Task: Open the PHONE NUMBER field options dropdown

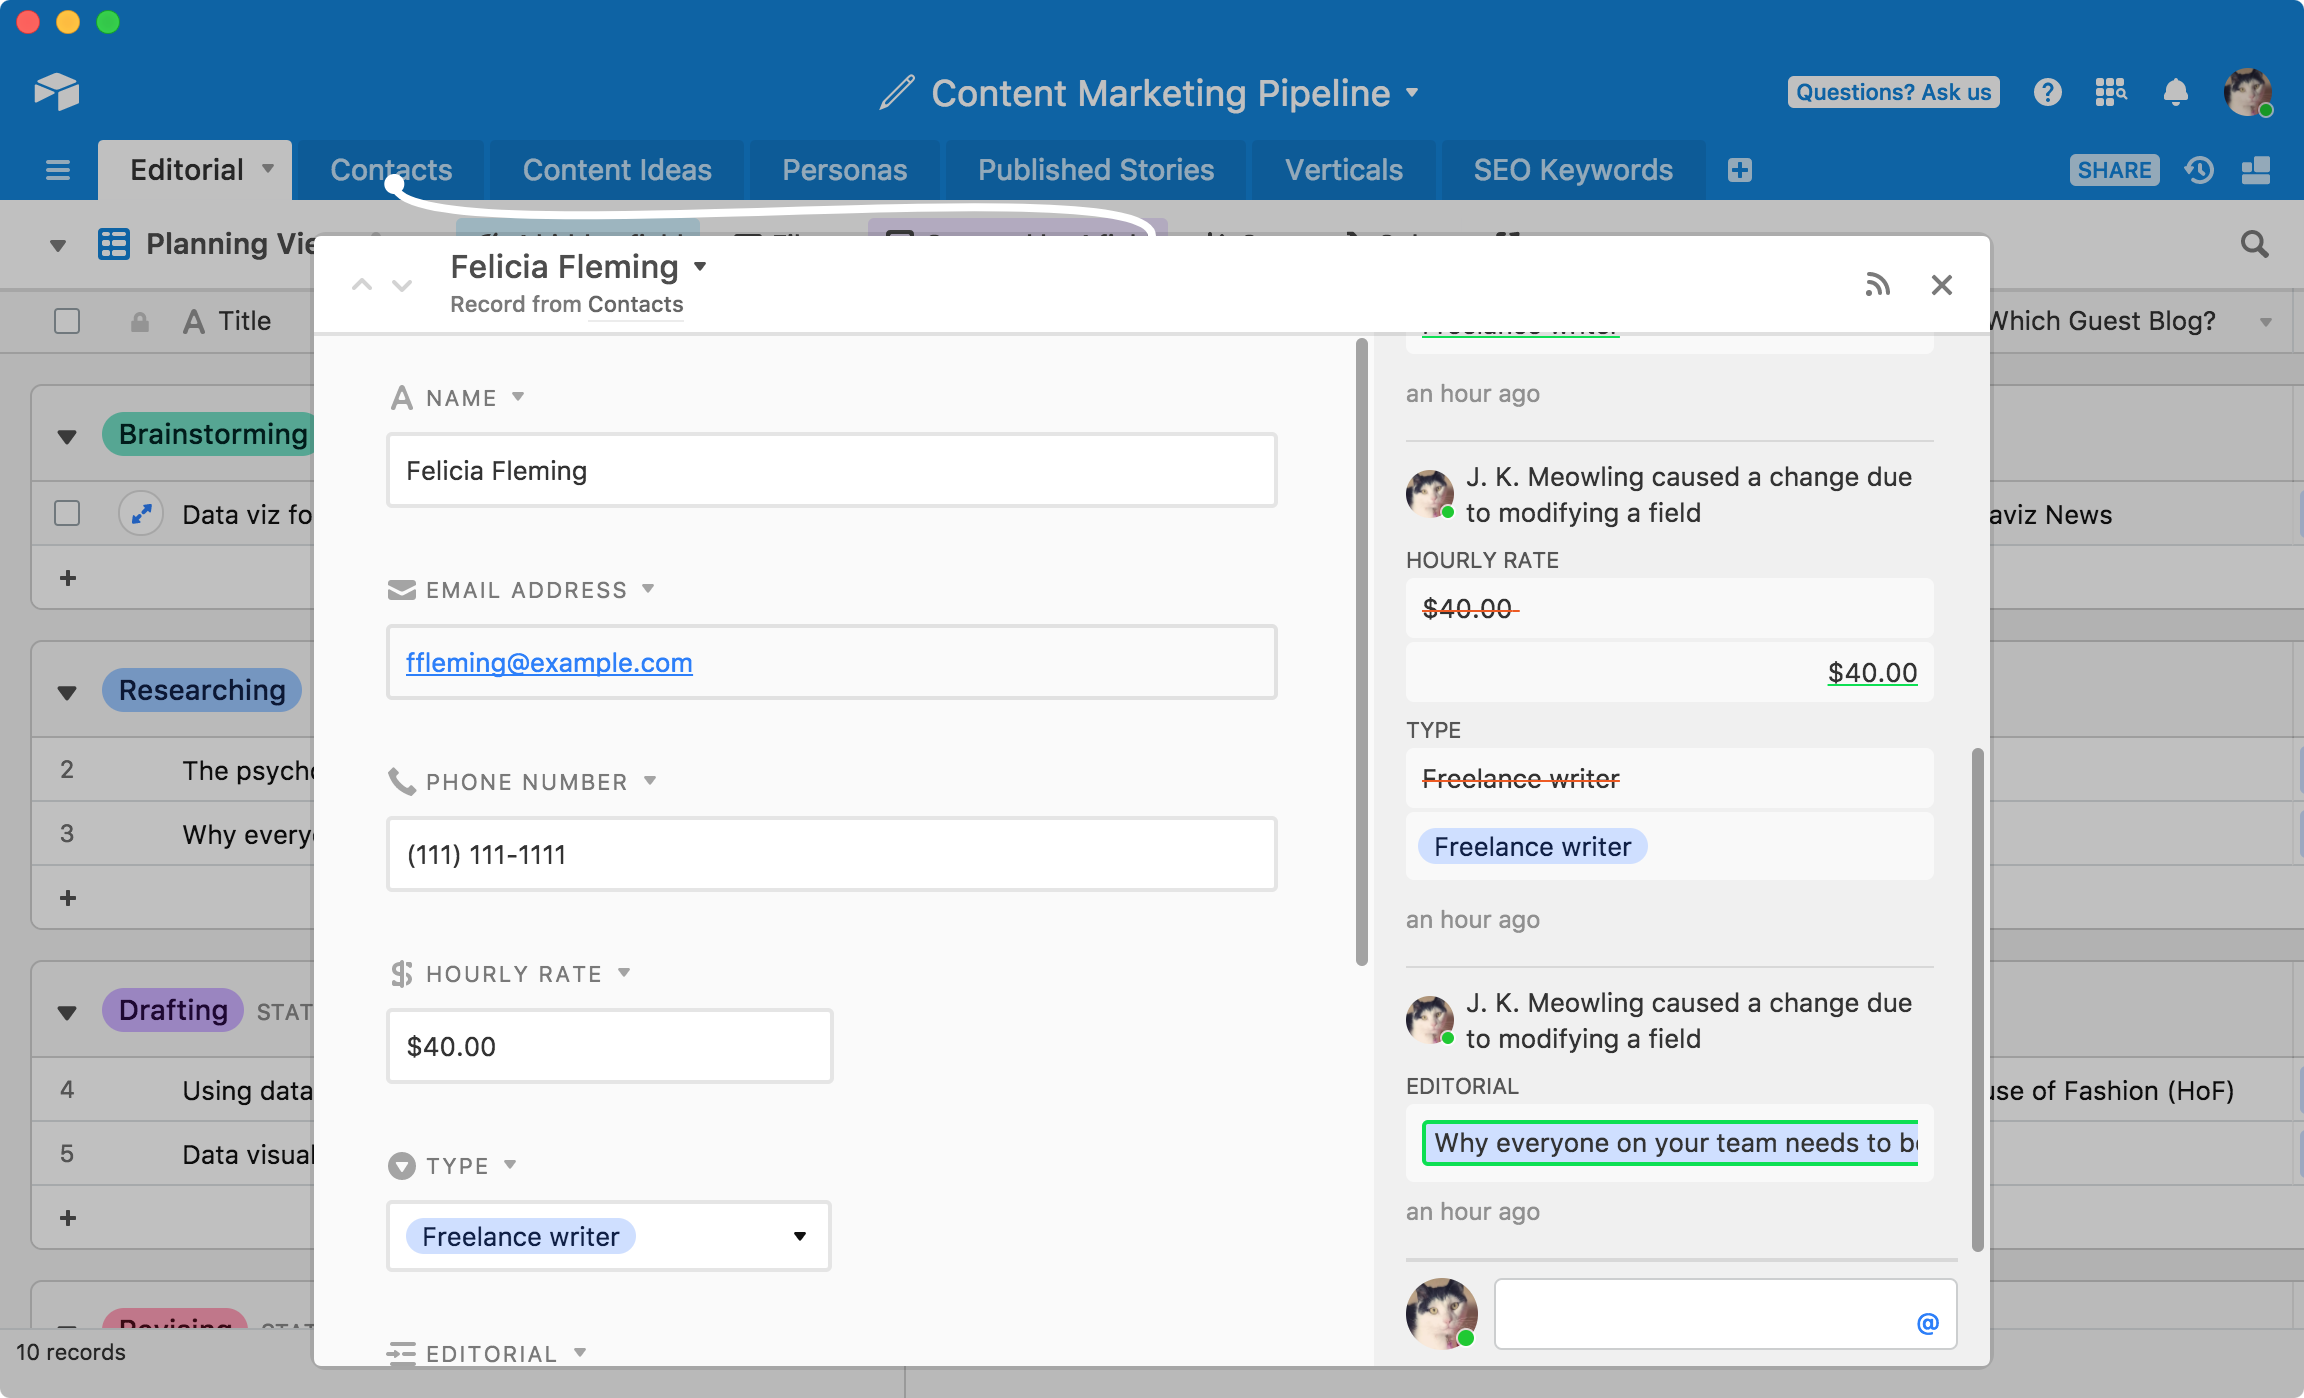Action: (x=650, y=781)
